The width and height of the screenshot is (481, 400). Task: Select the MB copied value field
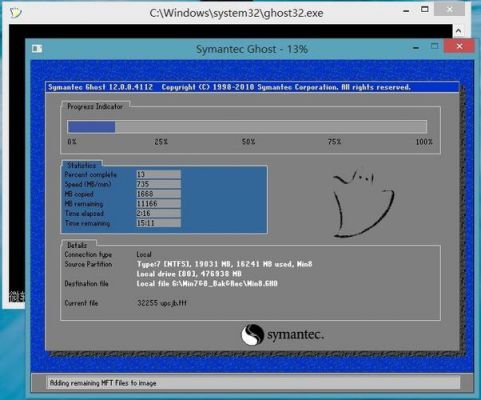pos(158,194)
